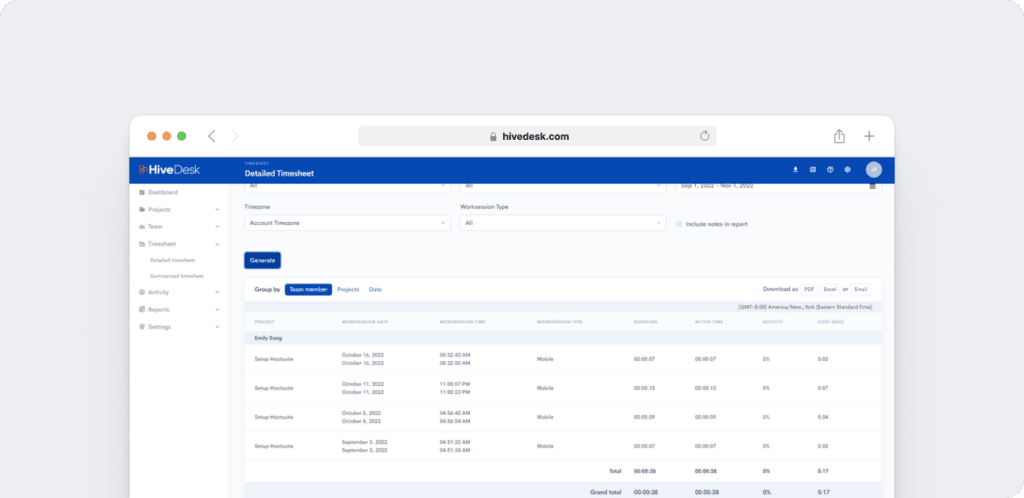This screenshot has width=1024, height=498.
Task: Click the Generate button
Action: pyautogui.click(x=262, y=260)
